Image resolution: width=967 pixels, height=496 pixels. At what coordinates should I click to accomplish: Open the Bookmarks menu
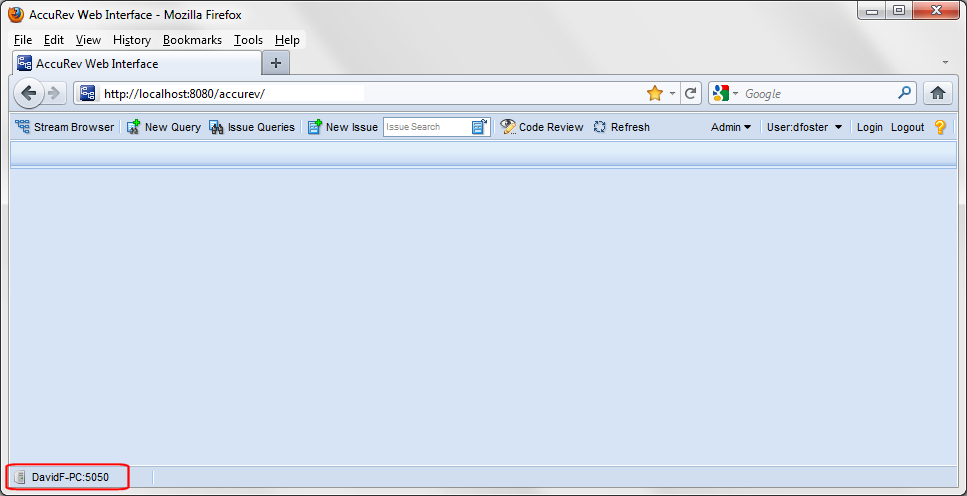coord(192,40)
